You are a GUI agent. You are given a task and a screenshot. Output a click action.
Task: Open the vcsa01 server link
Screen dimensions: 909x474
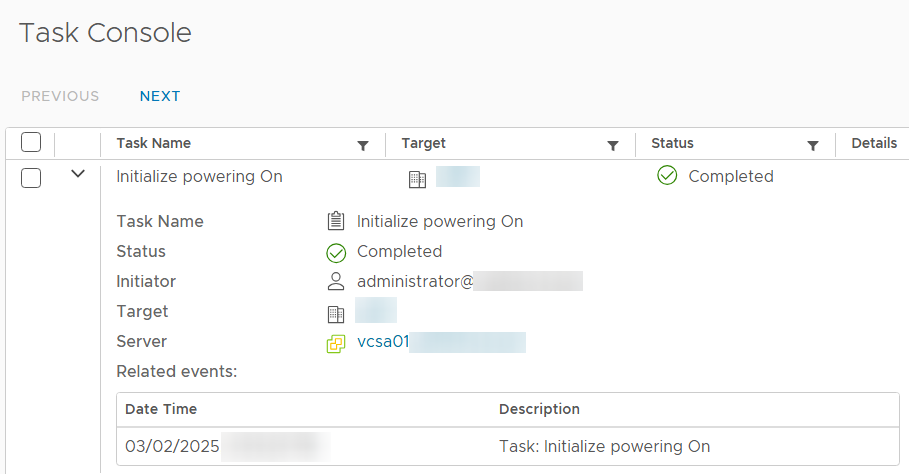coord(383,341)
